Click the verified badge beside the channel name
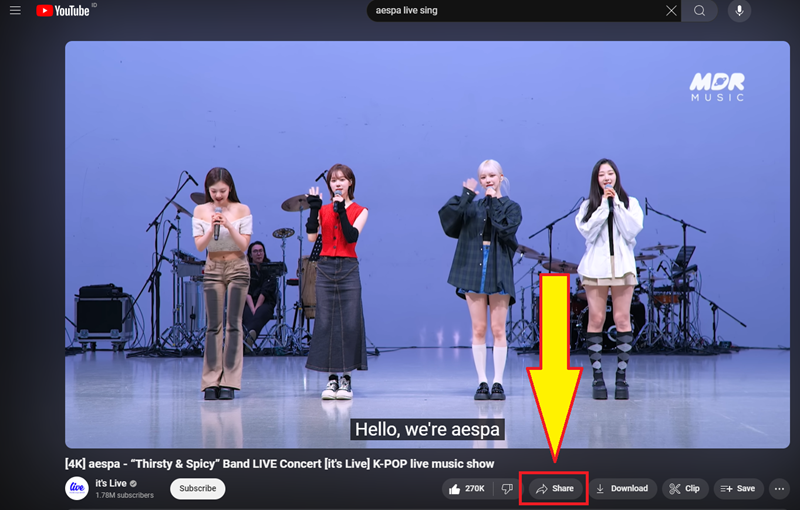Viewport: 800px width, 510px height. click(x=134, y=484)
